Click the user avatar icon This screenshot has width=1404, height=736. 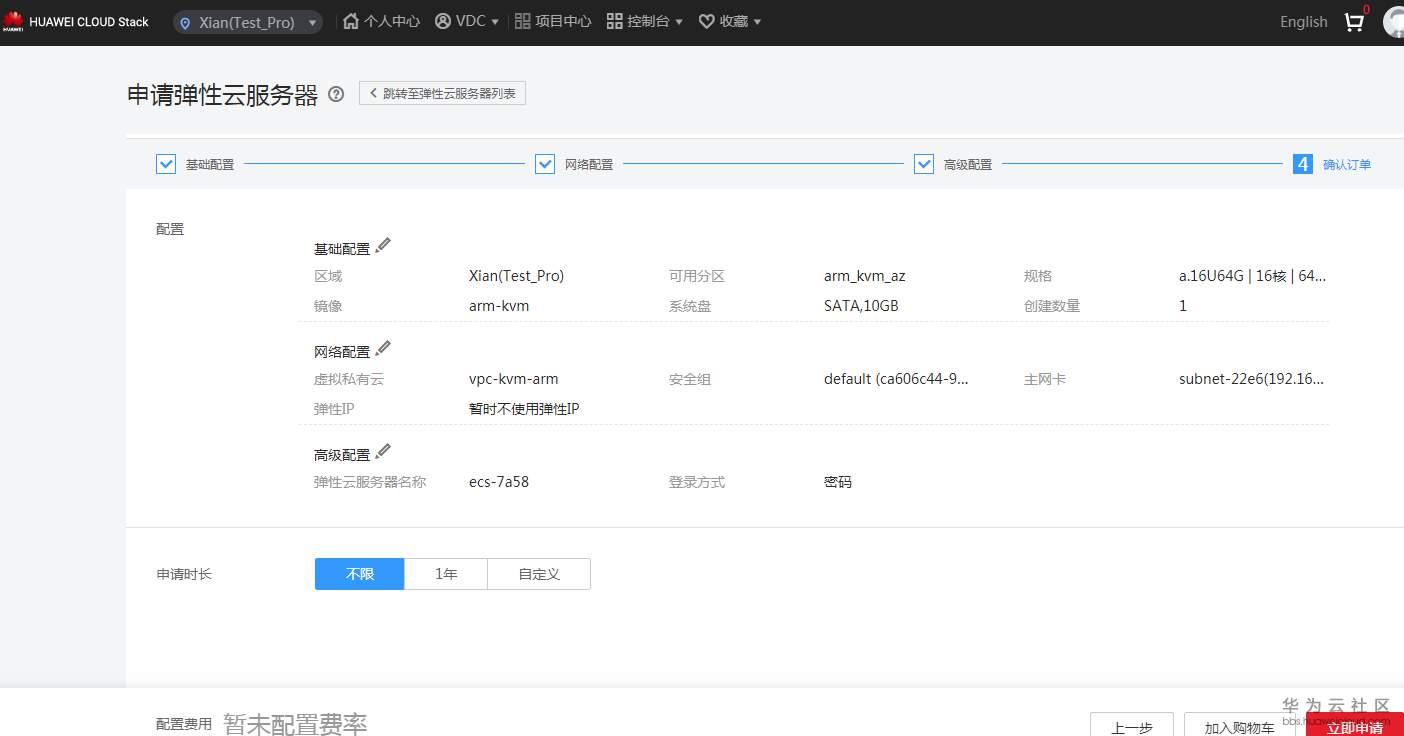(x=1394, y=22)
